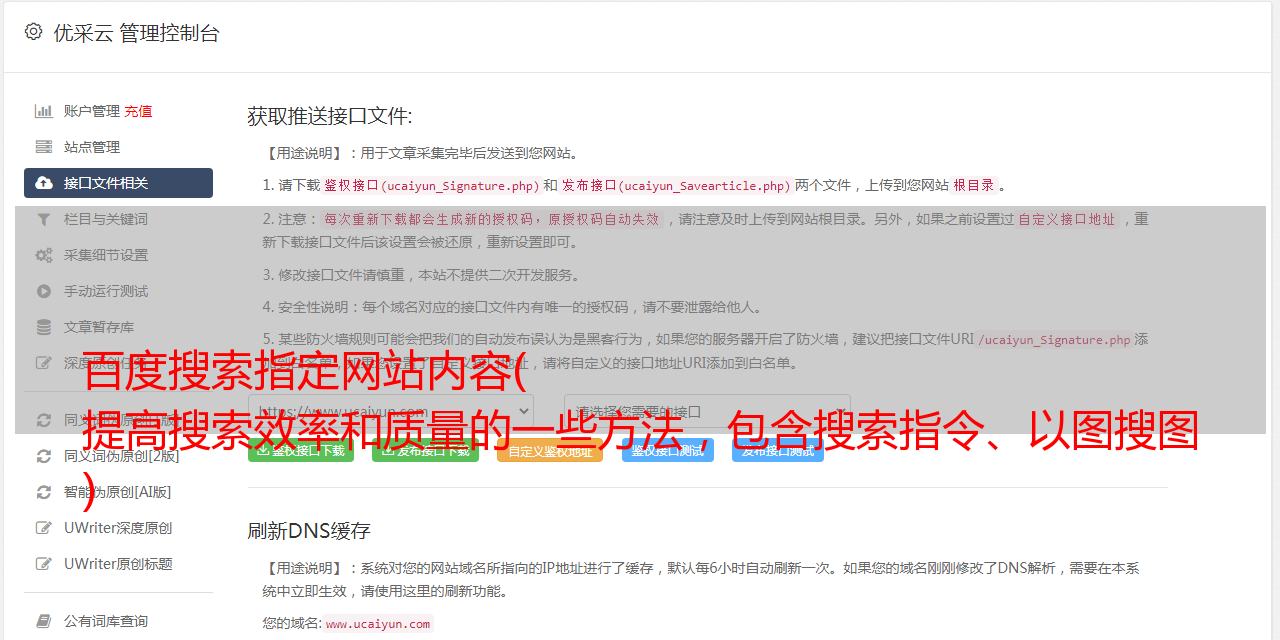Click the 优采云 管理控制台 header title
Image resolution: width=1280 pixels, height=640 pixels.
tap(136, 33)
